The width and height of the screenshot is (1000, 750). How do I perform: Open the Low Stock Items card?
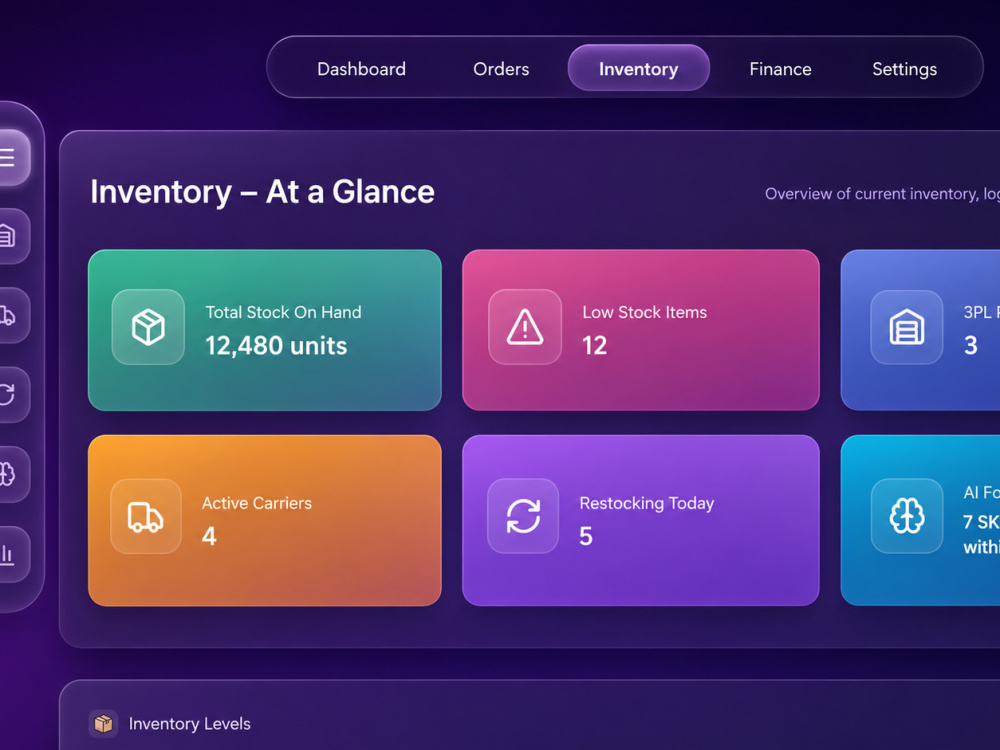641,330
